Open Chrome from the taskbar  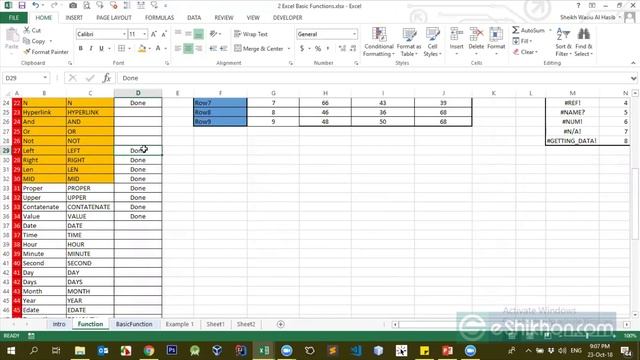149,350
